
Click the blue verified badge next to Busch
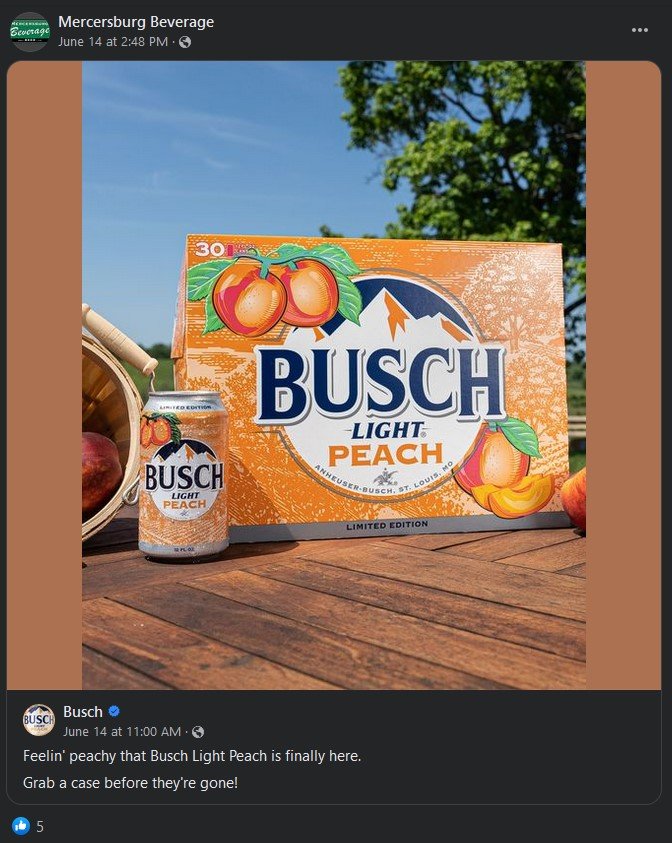[x=114, y=711]
